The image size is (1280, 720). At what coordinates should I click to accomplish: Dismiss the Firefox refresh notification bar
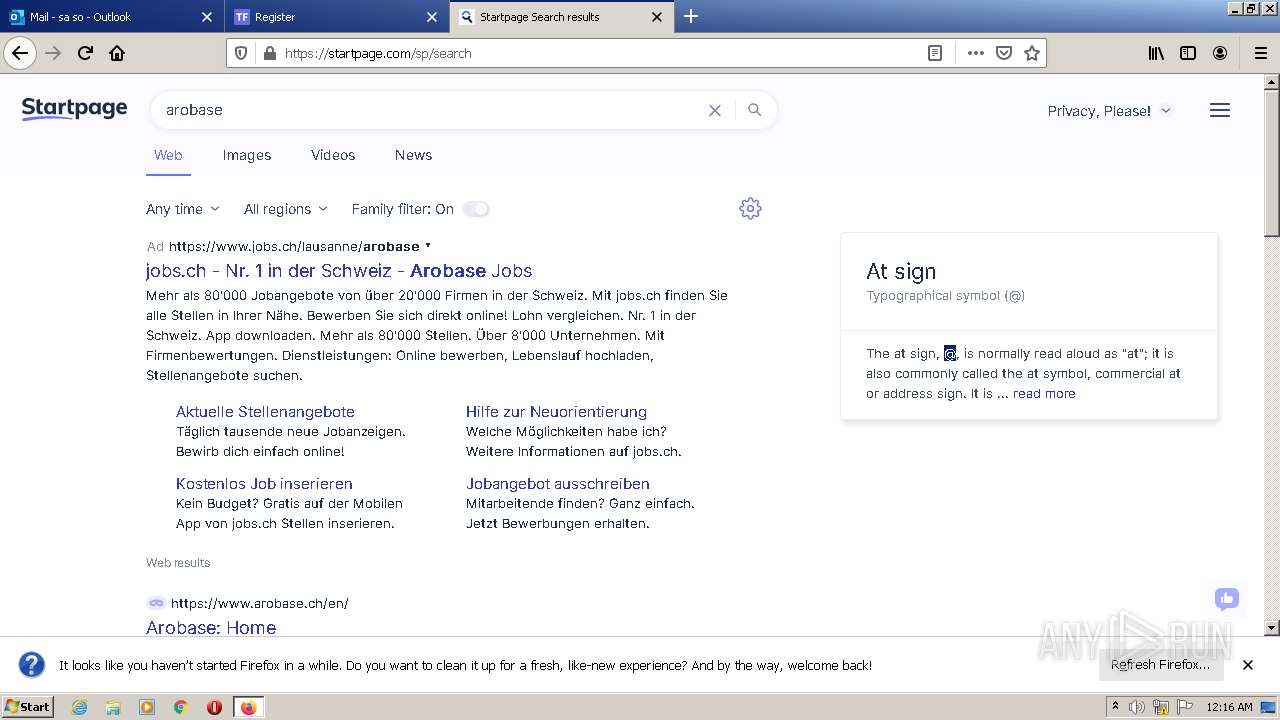[1248, 665]
